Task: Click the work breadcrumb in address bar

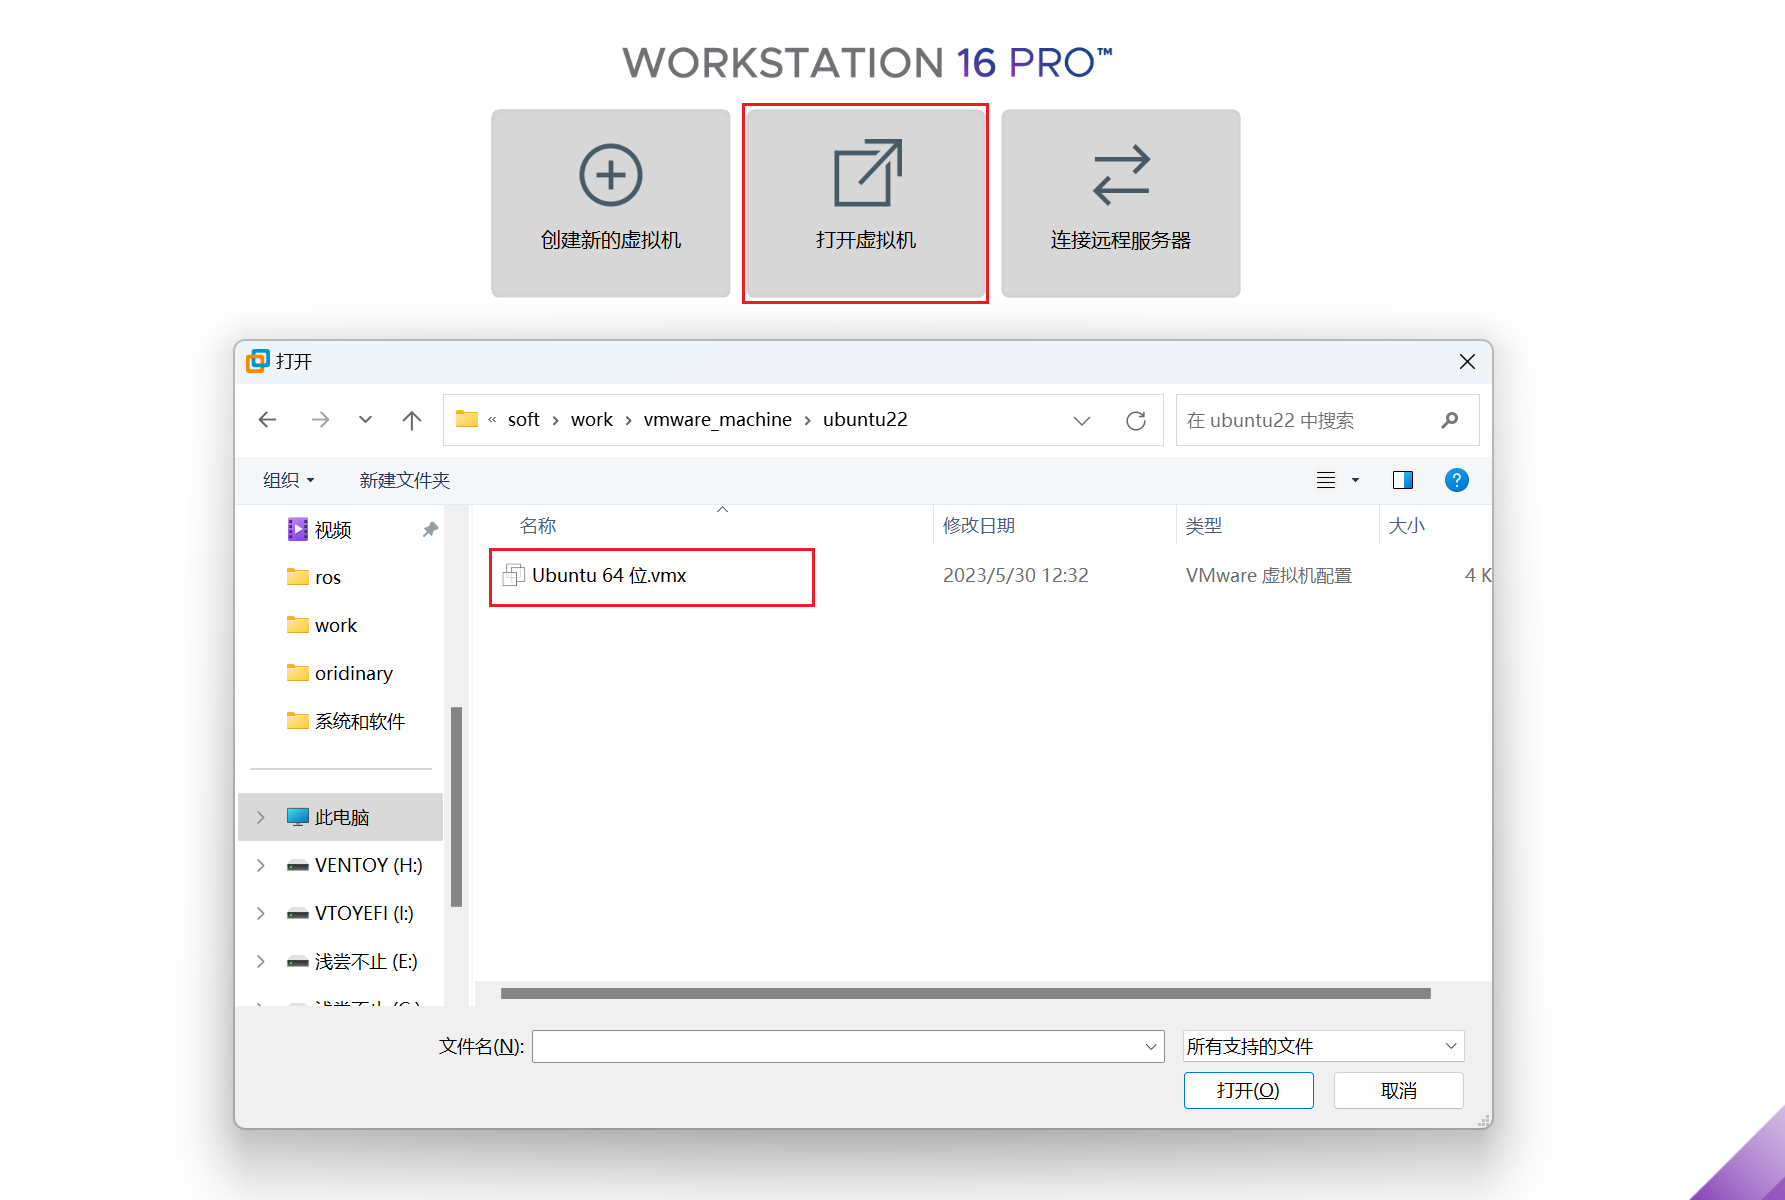Action: 592,420
